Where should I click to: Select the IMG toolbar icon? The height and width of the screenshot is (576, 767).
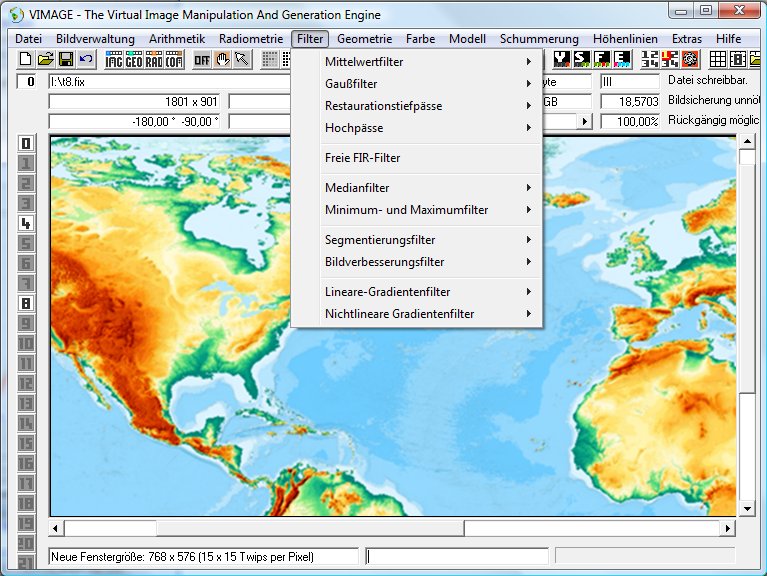114,60
